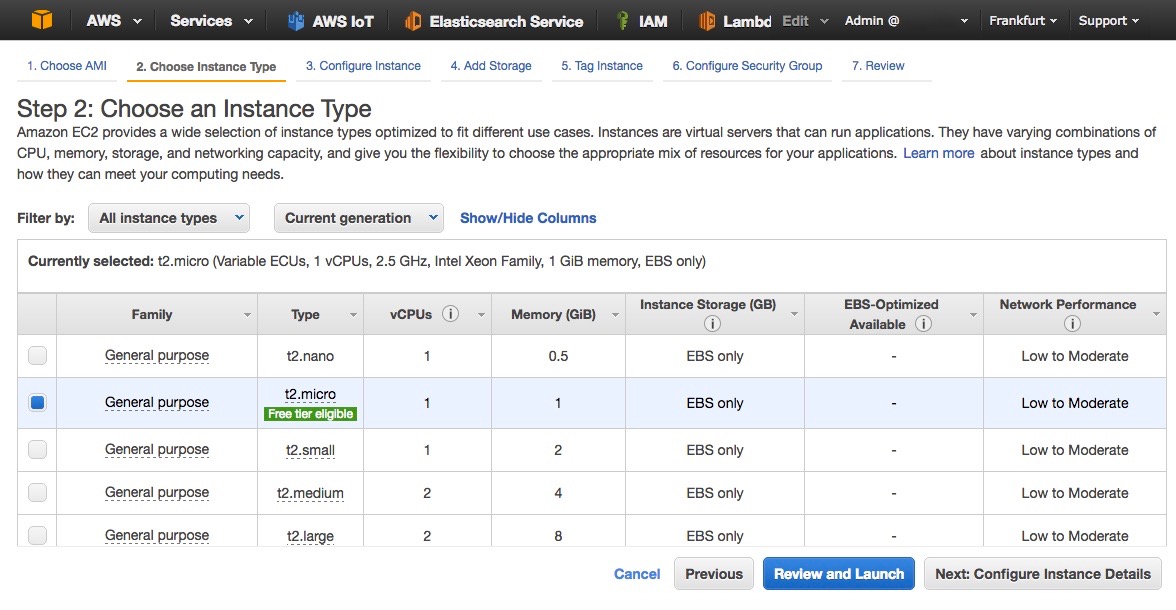Viewport: 1176px width, 610px height.
Task: Select the t2.nano instance checkbox
Action: [x=37, y=356]
